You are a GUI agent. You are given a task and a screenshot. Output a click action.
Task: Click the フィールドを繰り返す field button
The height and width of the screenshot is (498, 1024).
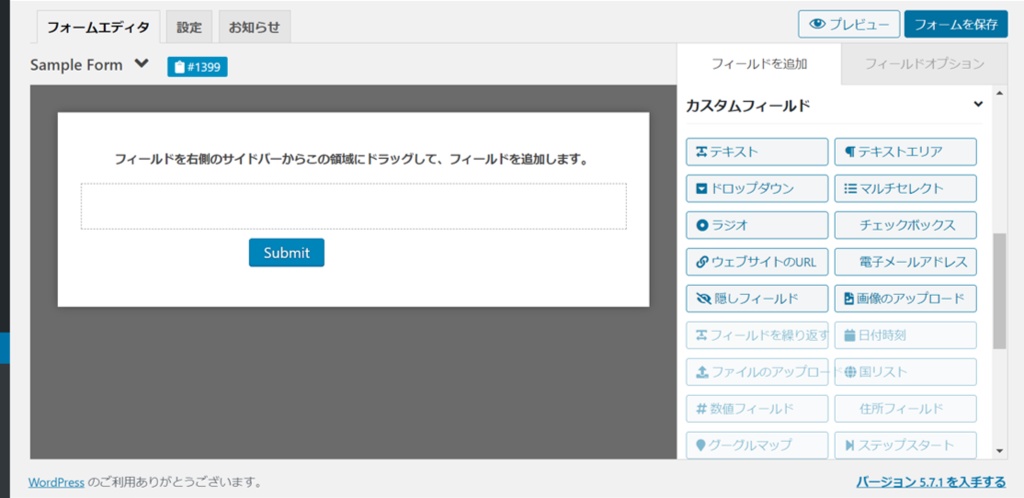tap(757, 335)
